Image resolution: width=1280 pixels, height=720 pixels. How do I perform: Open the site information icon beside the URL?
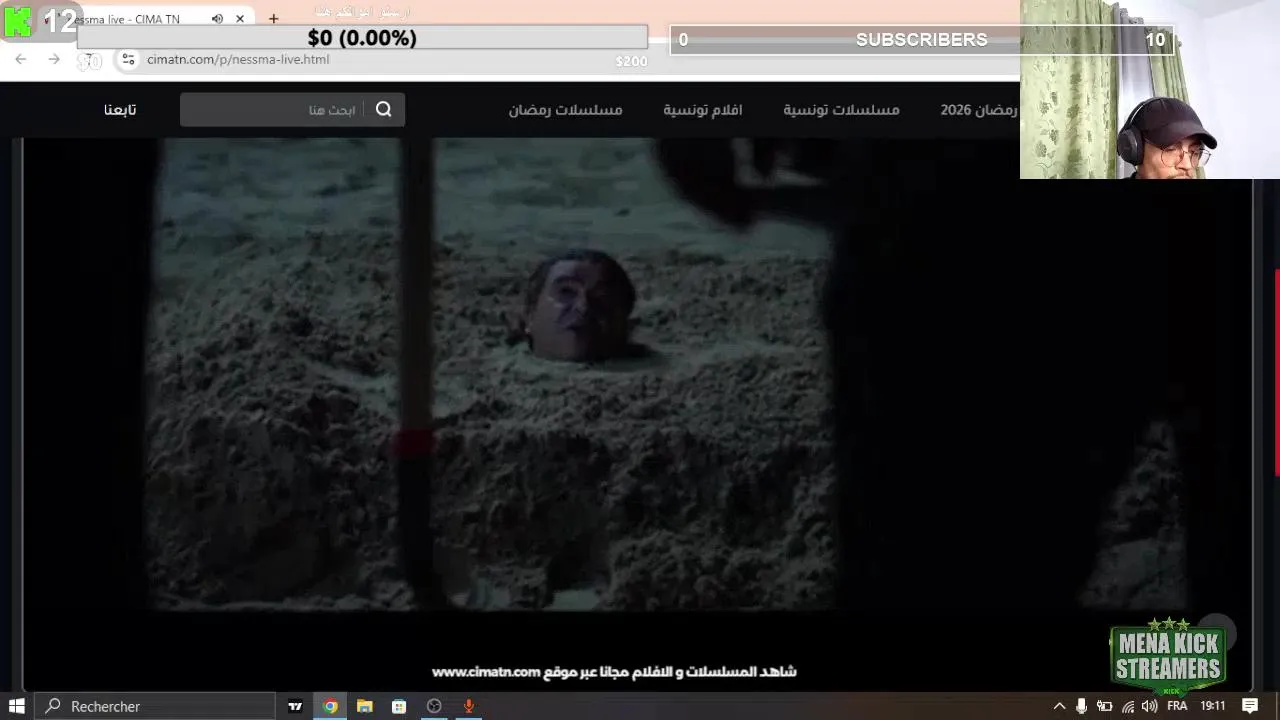pyautogui.click(x=128, y=60)
